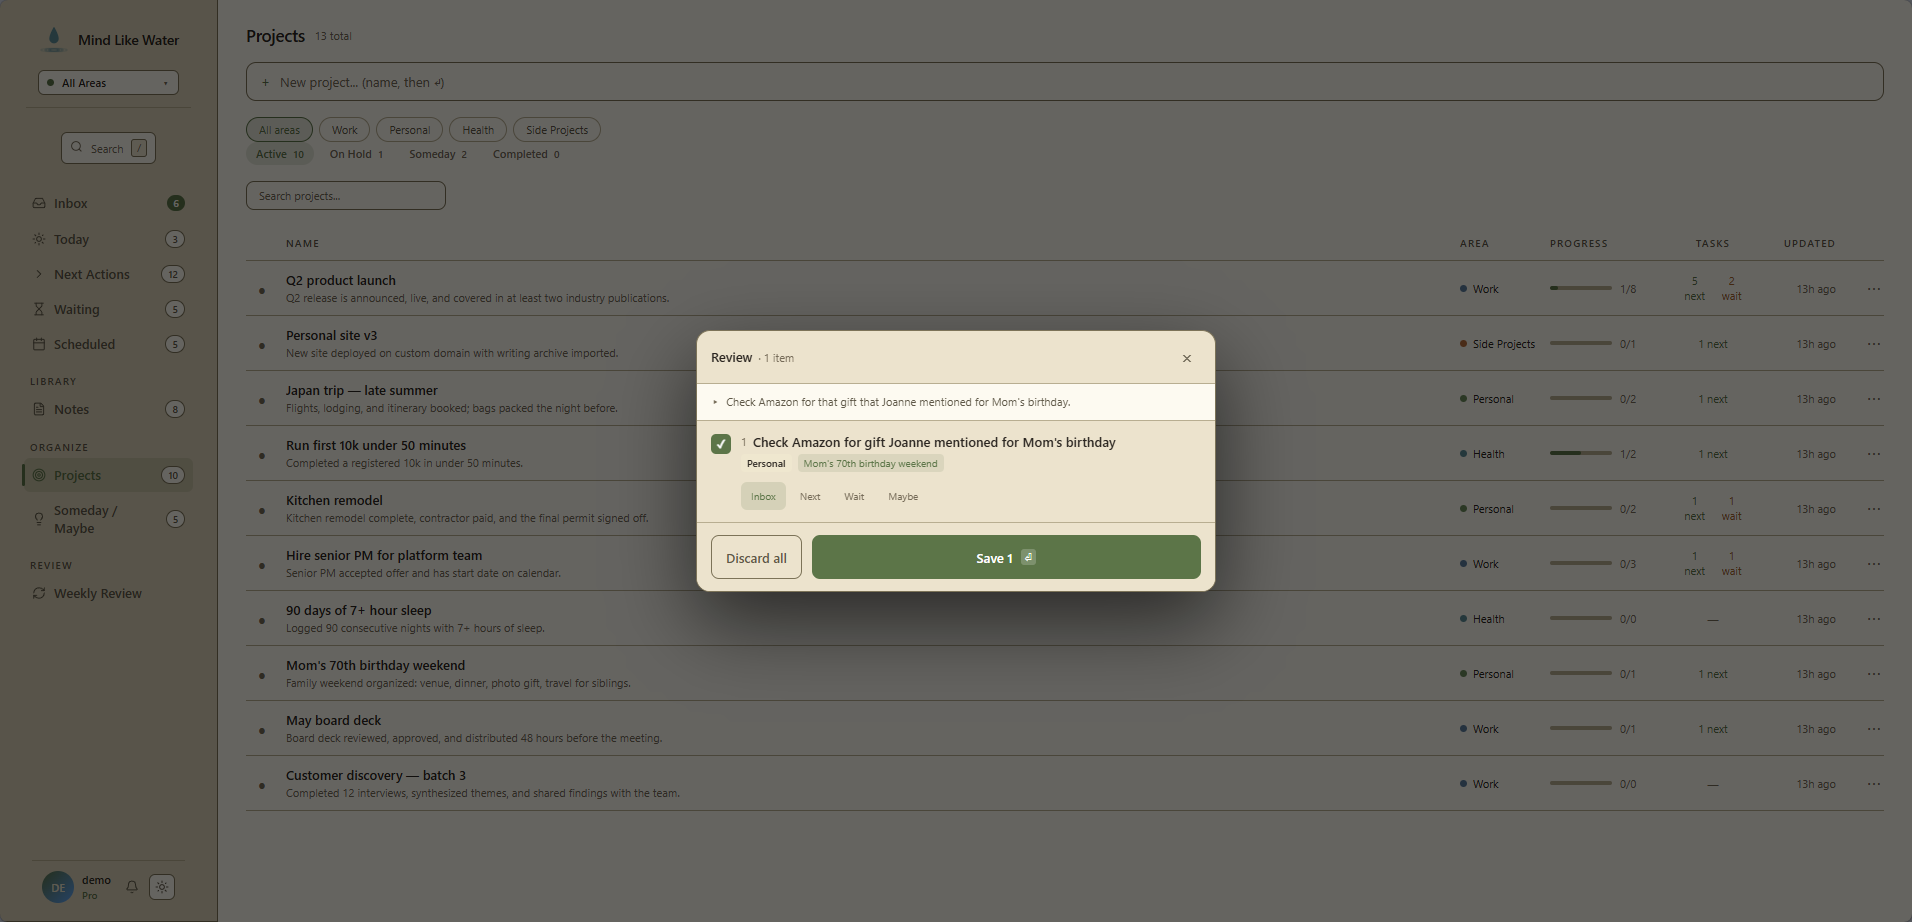Viewport: 1912px width, 922px height.
Task: Open more options for Q2 product launch
Action: pos(1874,289)
